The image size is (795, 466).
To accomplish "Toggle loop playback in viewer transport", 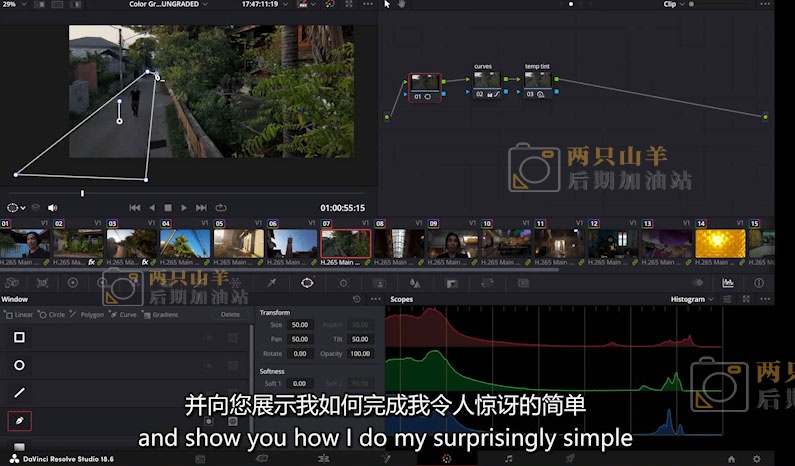I will click(221, 208).
